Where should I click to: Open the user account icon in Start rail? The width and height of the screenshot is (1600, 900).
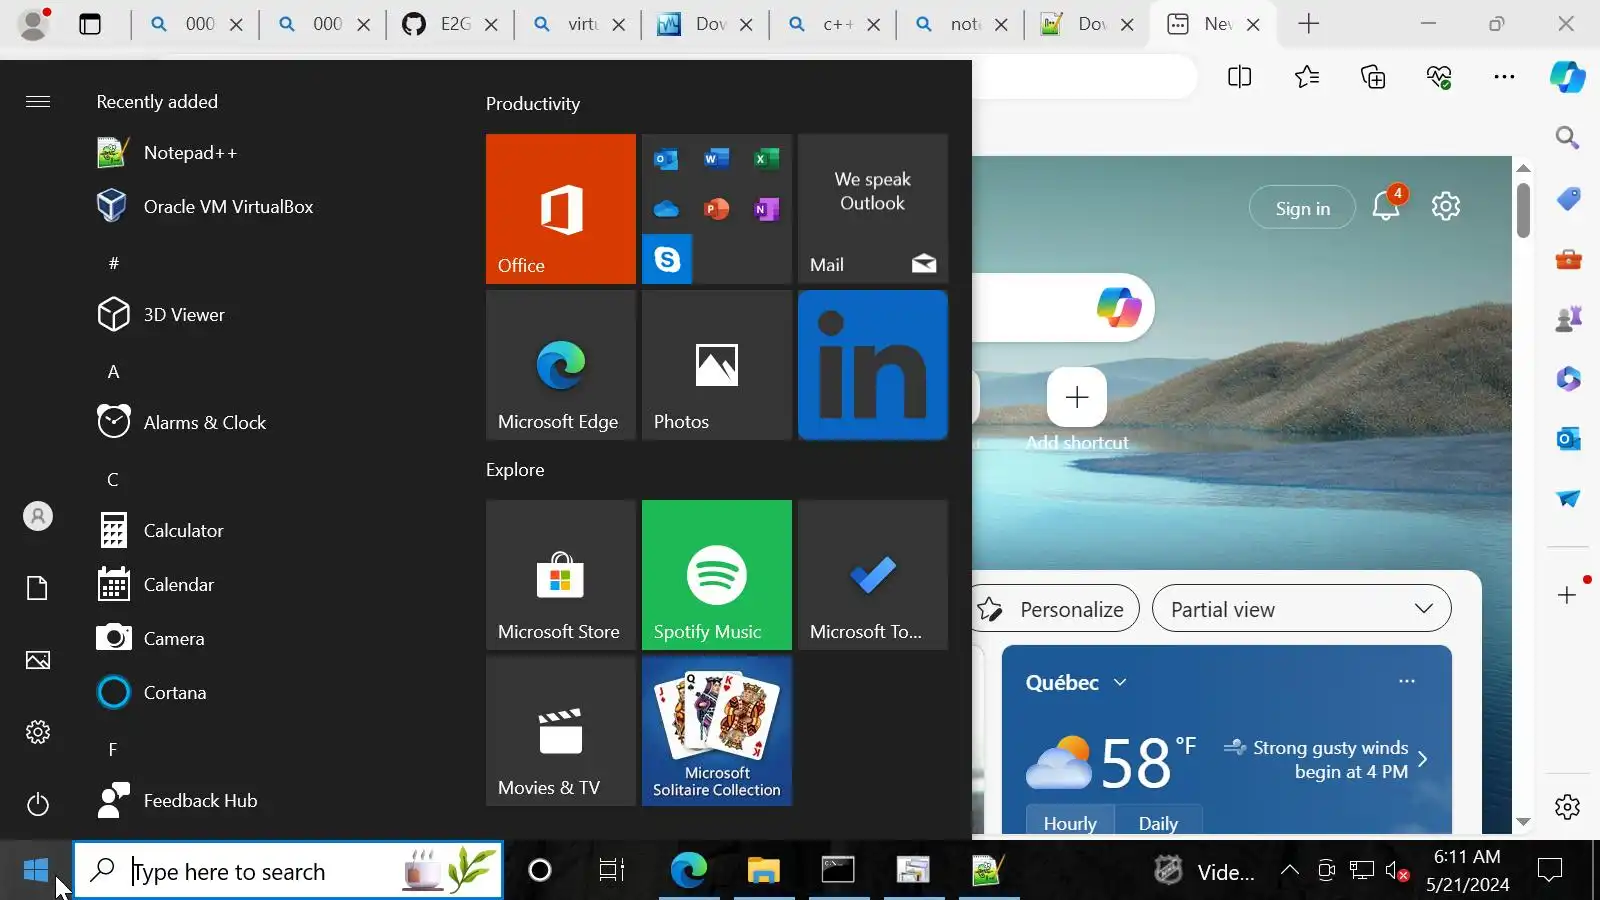pos(38,516)
